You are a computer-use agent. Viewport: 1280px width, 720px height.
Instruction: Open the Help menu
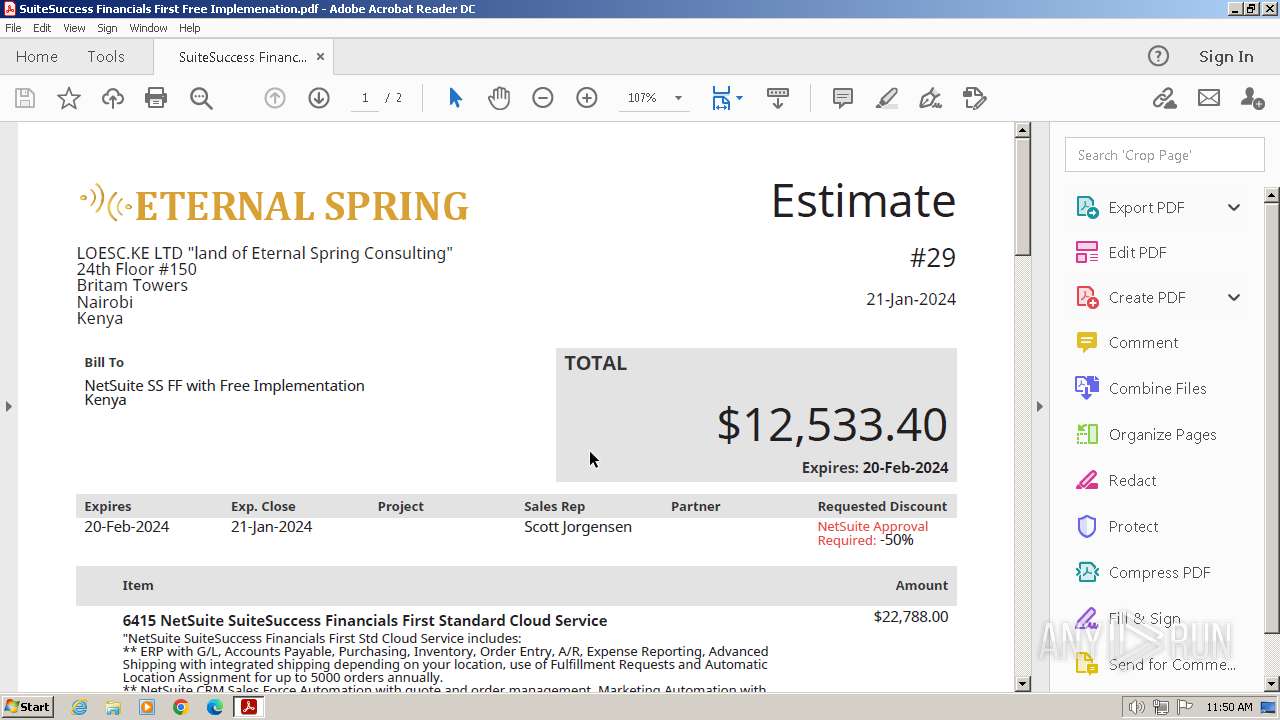[x=190, y=28]
